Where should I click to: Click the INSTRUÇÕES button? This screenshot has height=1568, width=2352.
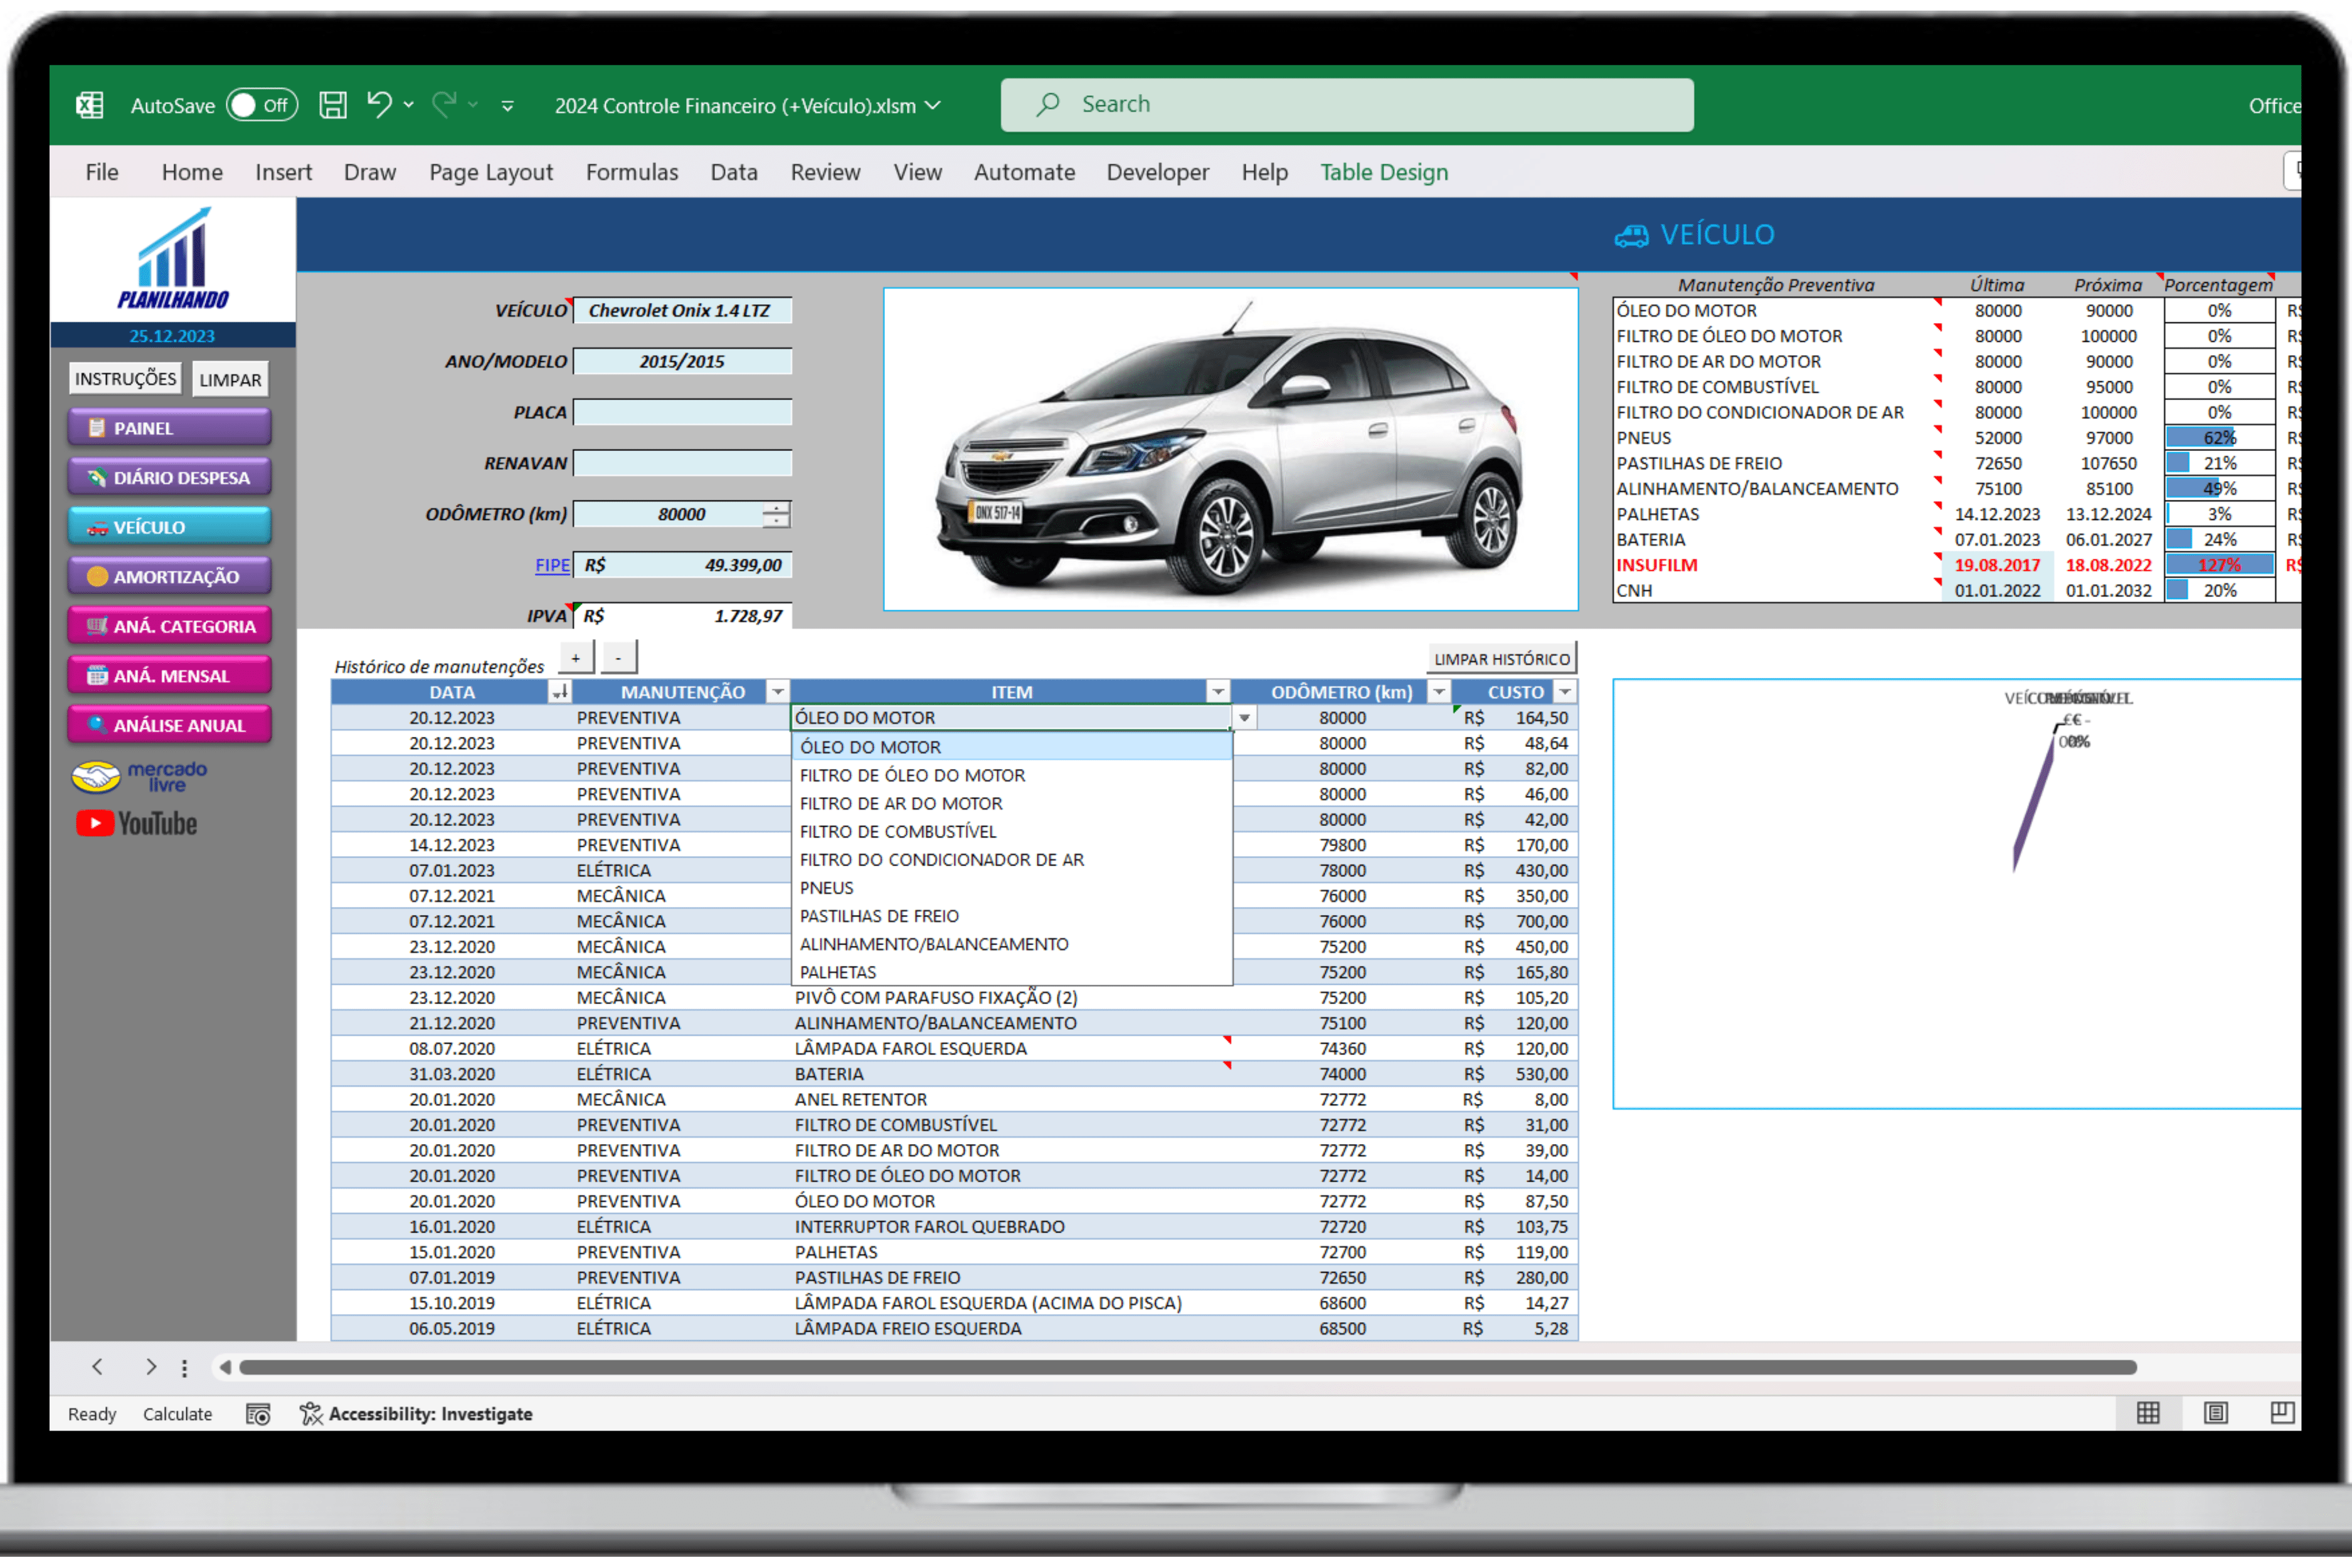(125, 379)
